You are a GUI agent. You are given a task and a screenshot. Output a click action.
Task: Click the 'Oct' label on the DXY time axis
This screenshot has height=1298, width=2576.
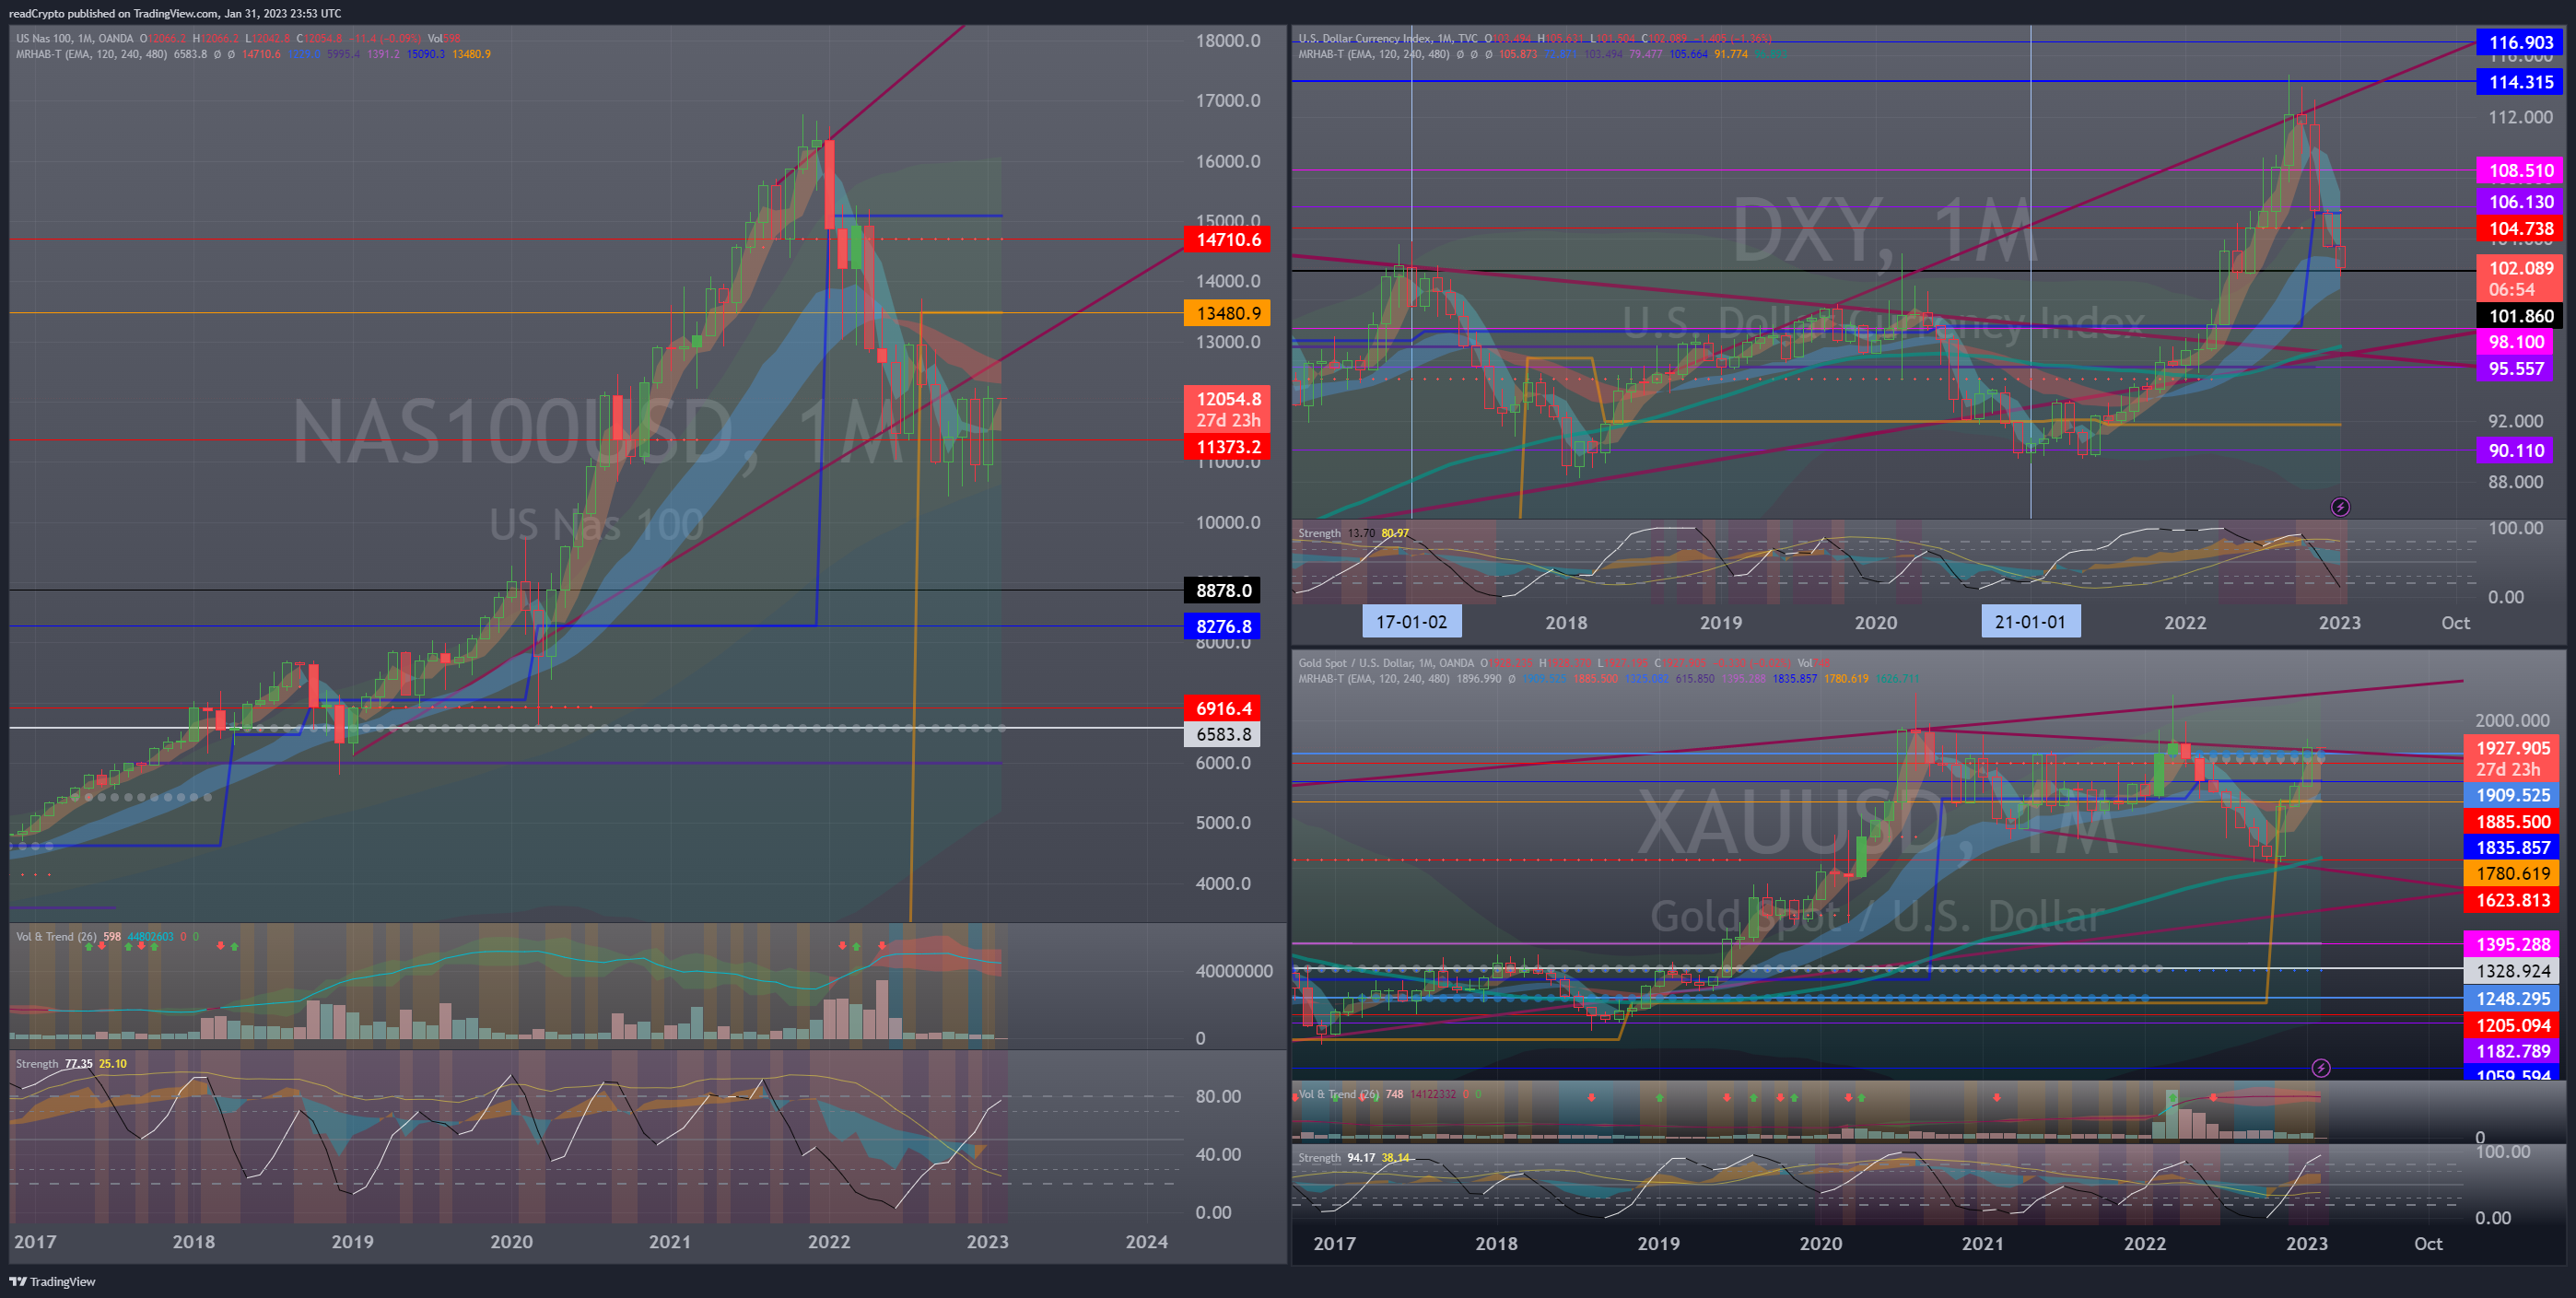coord(2455,623)
